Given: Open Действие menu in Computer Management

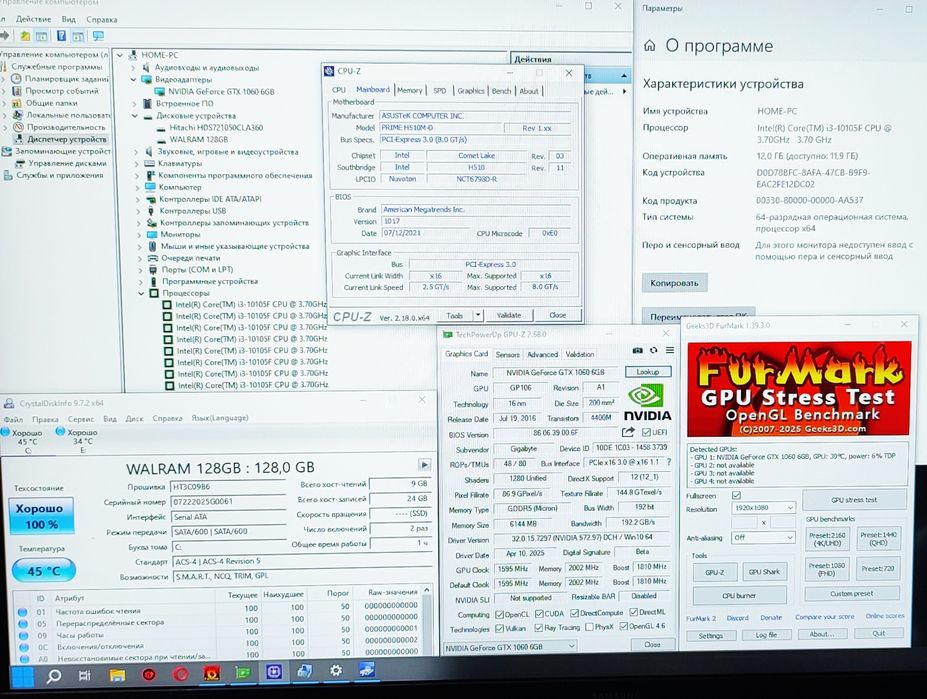Looking at the screenshot, I should tap(33, 19).
